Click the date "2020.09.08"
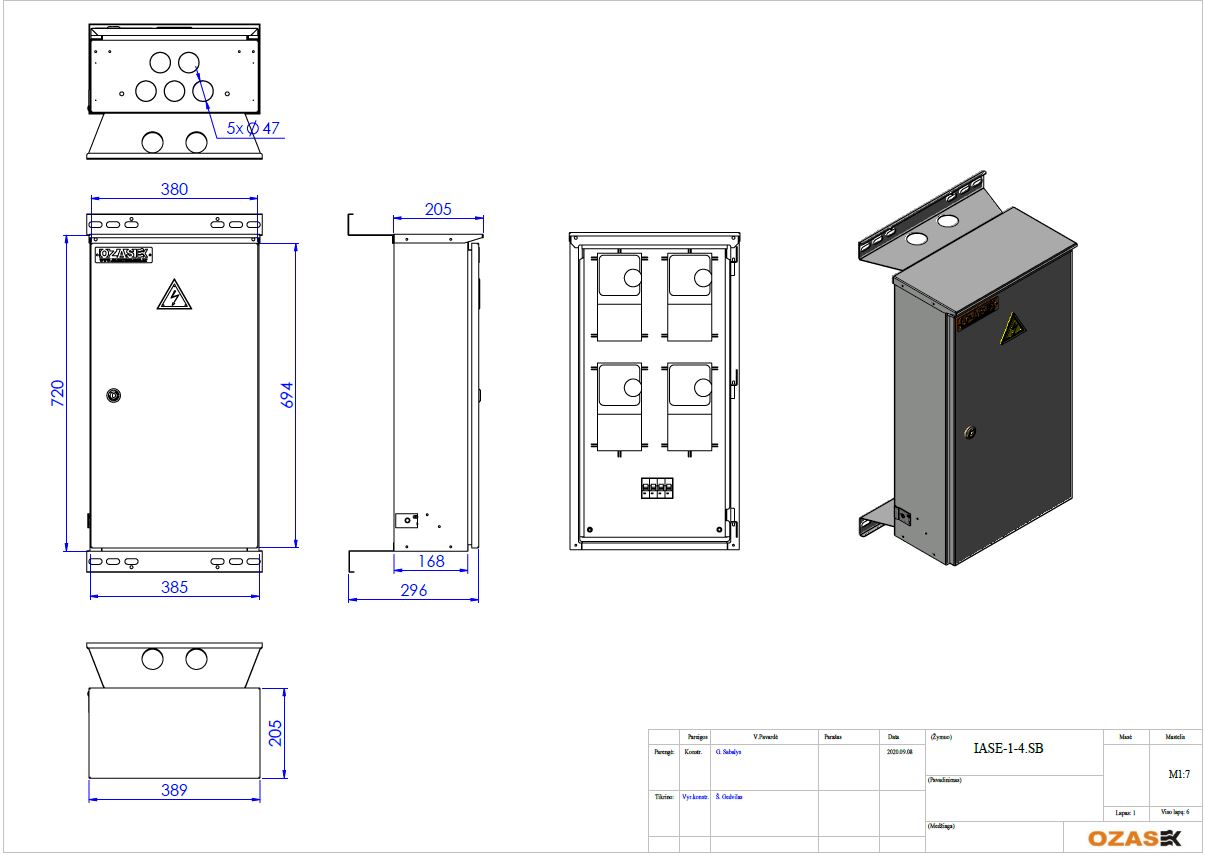 [x=900, y=751]
